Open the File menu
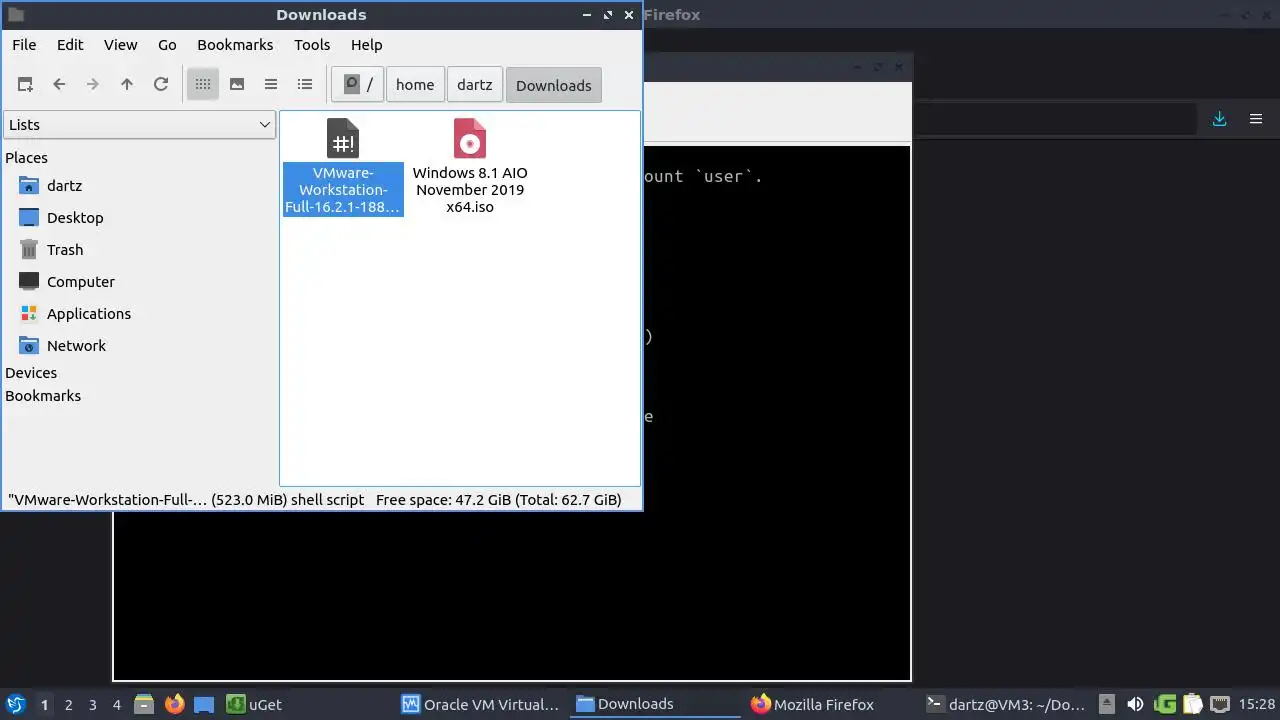Image resolution: width=1280 pixels, height=720 pixels. coord(24,45)
